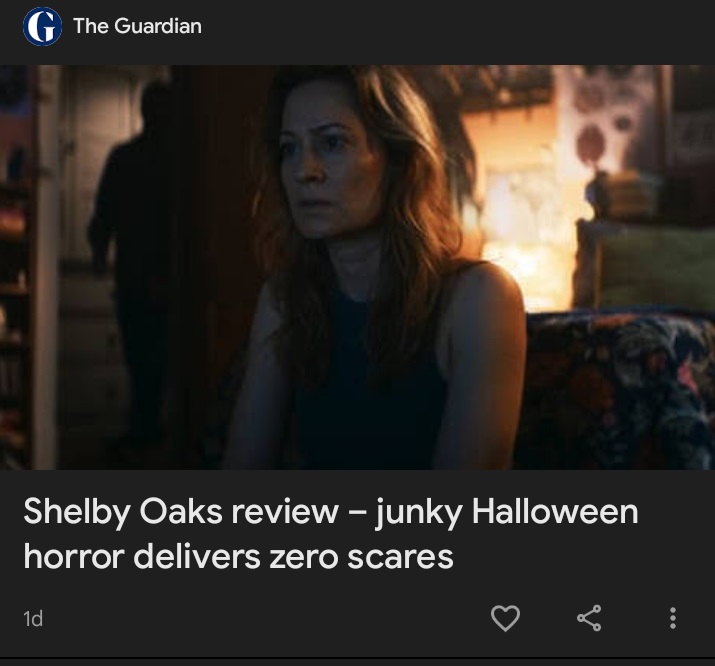Share the Shelby Oaks article
The image size is (715, 666).
(x=589, y=618)
